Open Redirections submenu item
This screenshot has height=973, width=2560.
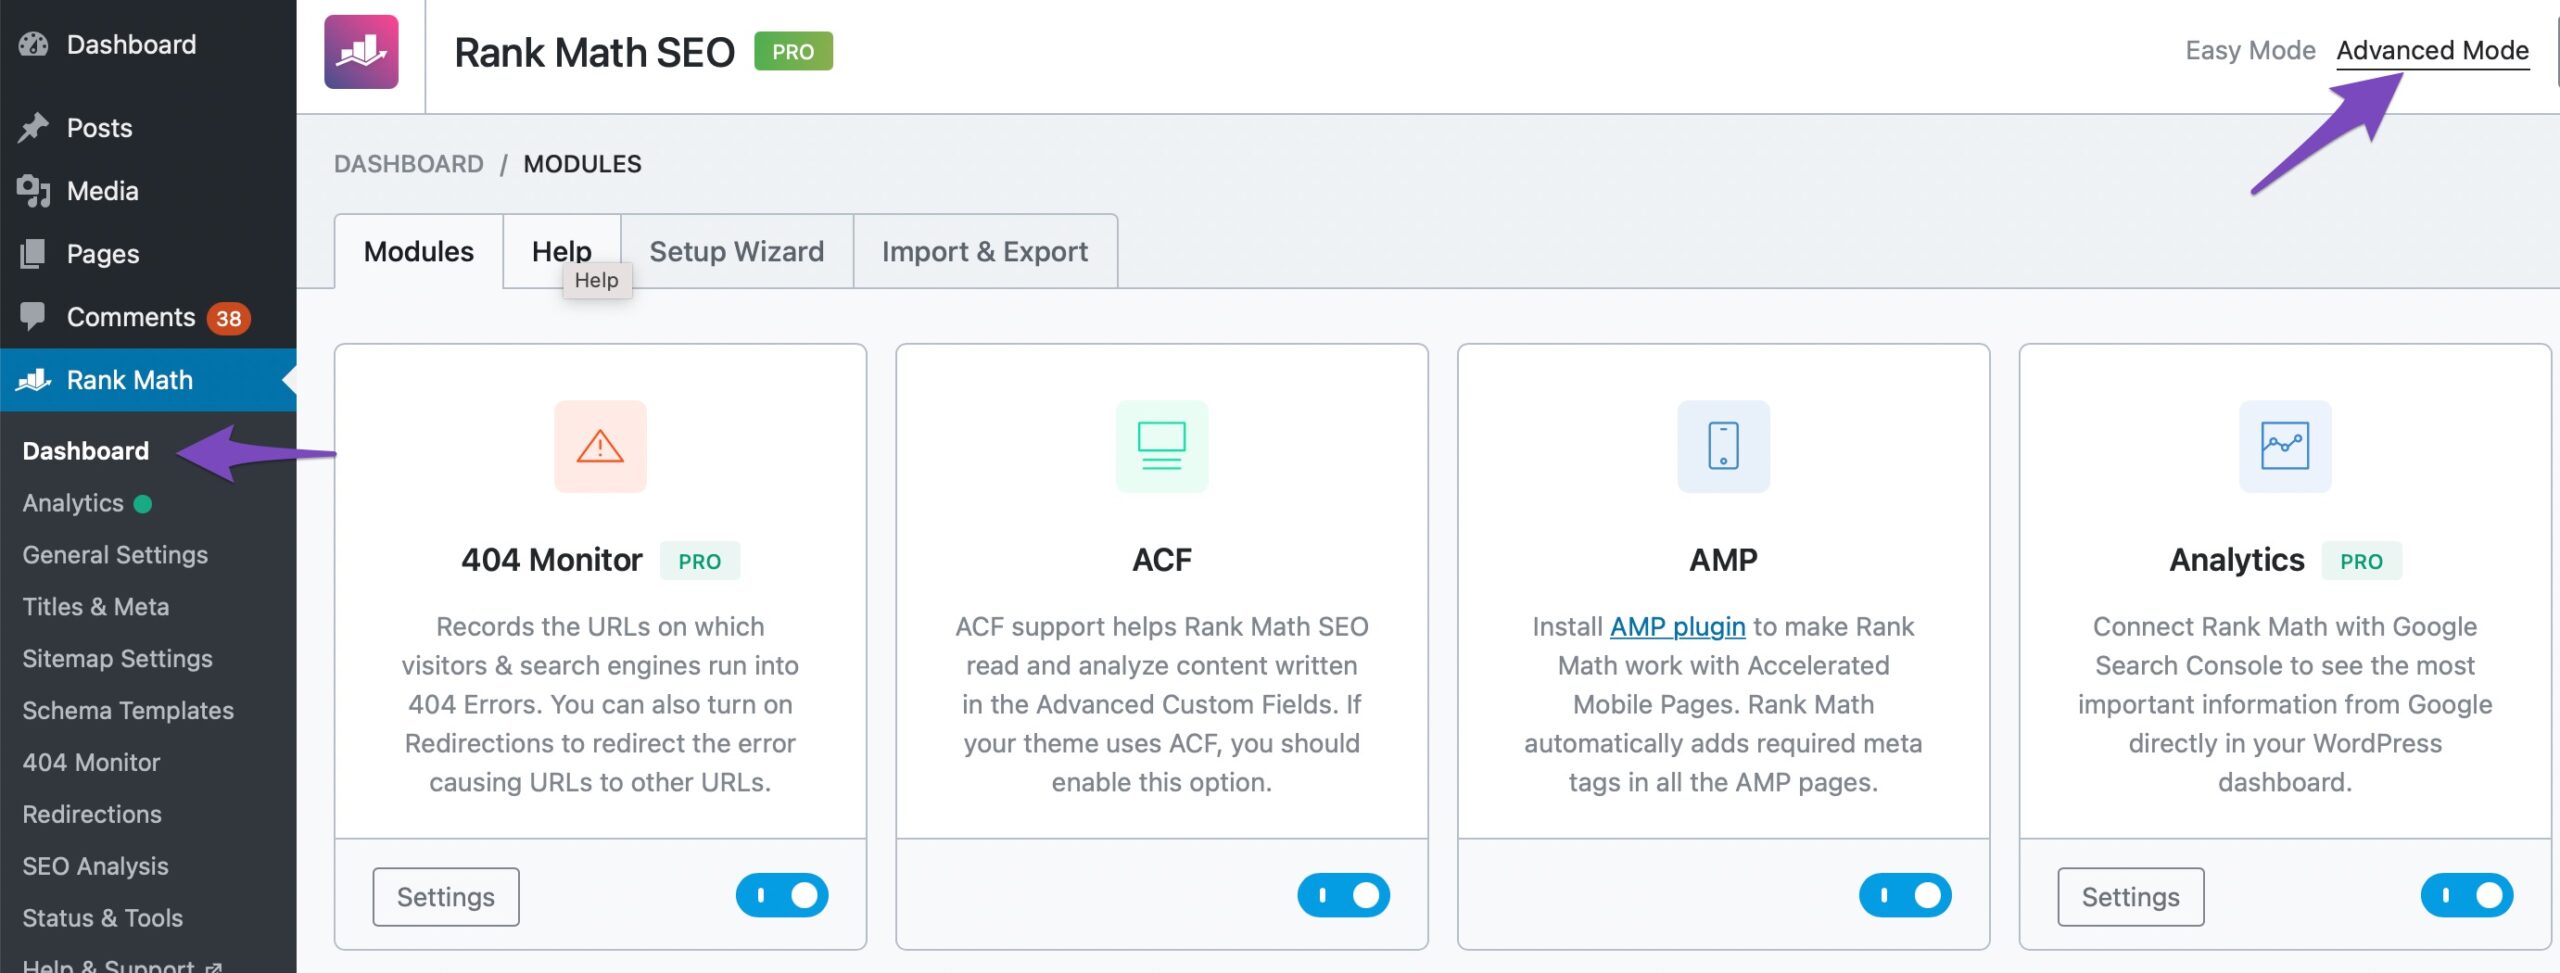coord(92,815)
